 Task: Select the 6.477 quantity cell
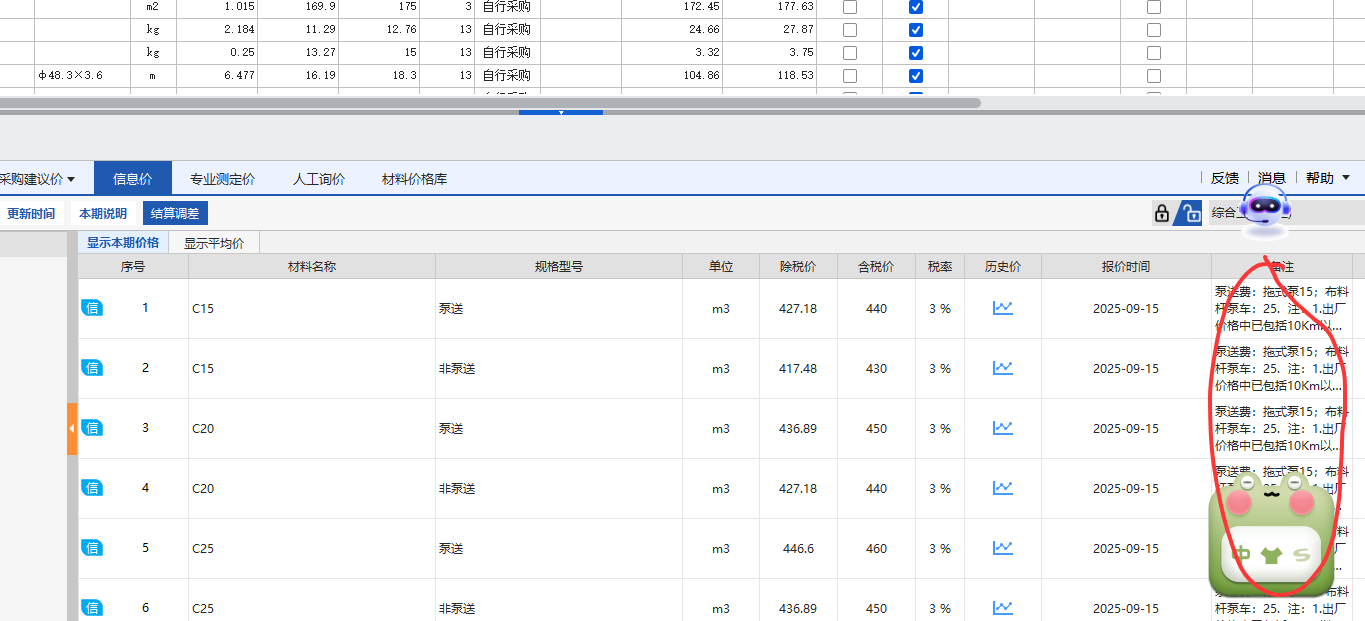click(216, 75)
